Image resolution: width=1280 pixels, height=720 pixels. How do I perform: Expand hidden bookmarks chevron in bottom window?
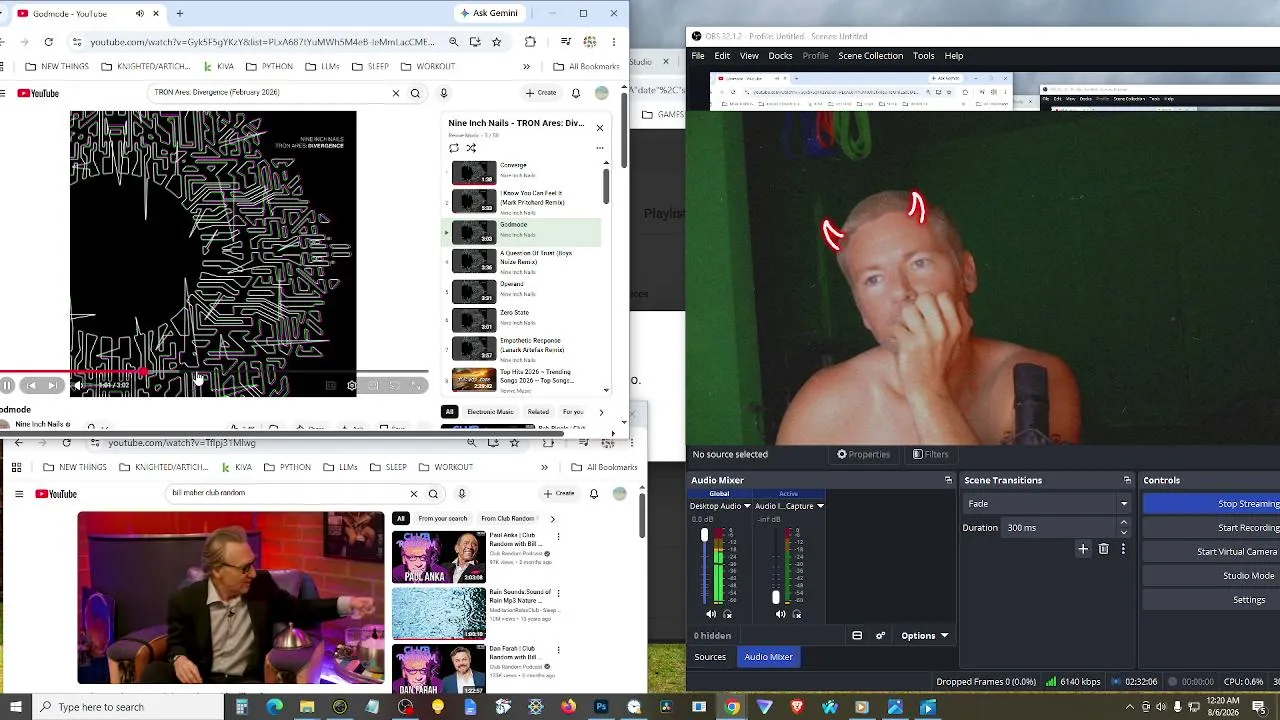click(544, 467)
